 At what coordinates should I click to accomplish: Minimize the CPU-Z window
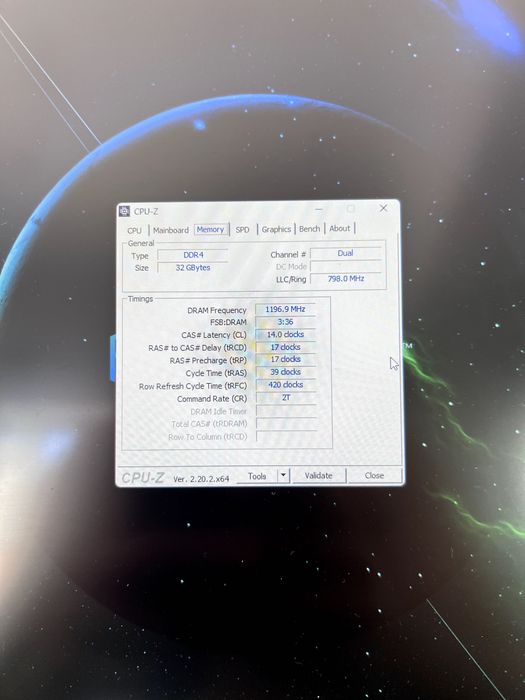point(319,209)
